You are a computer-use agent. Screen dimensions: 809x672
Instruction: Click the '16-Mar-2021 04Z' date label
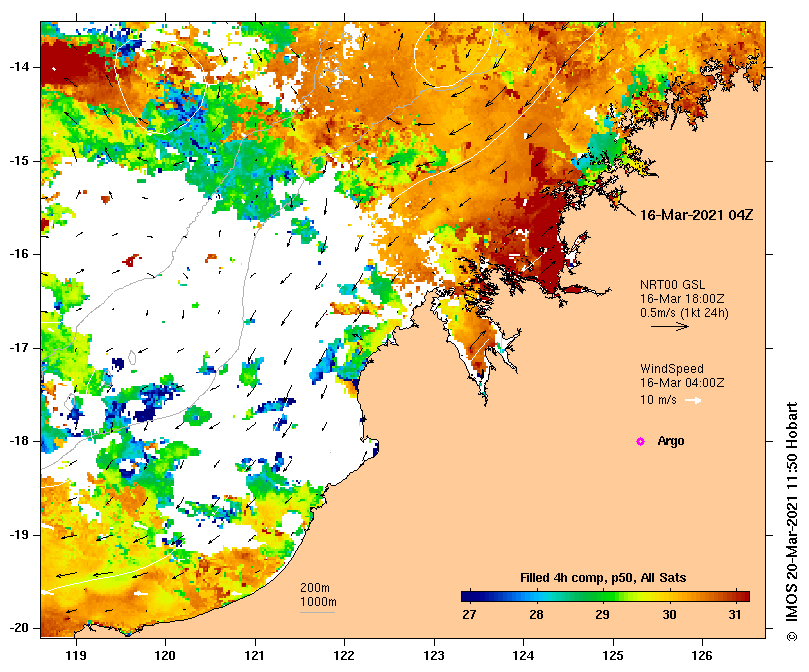click(697, 215)
